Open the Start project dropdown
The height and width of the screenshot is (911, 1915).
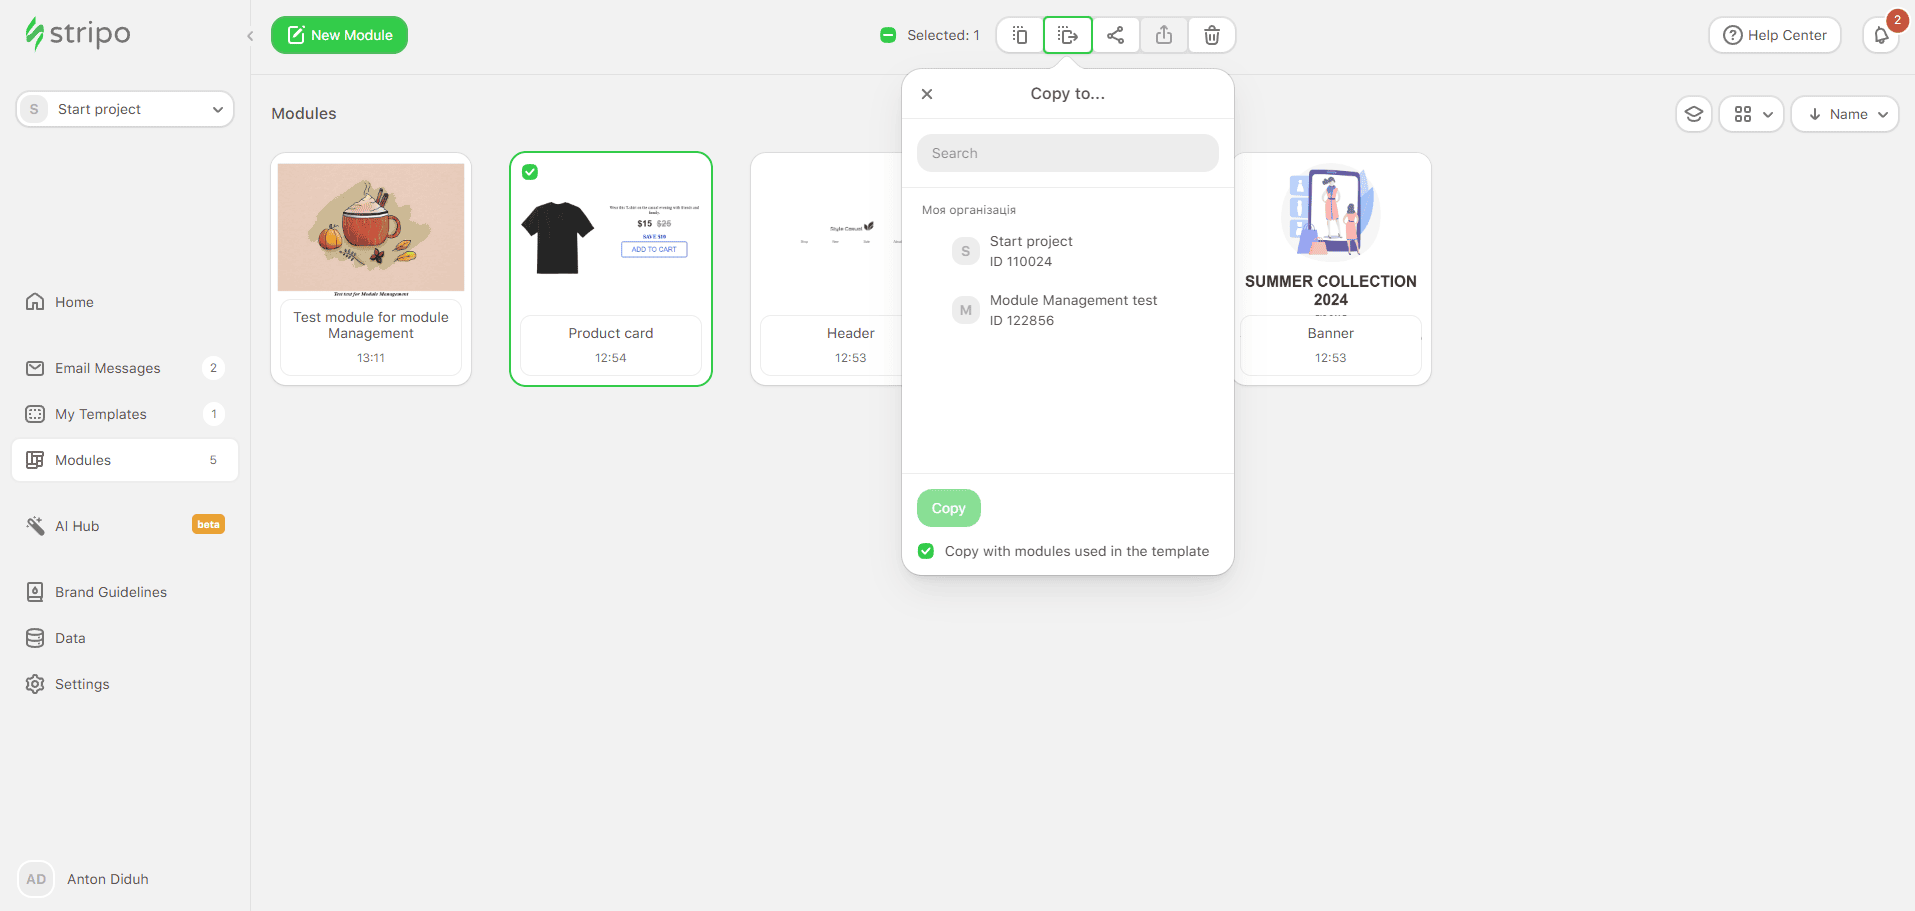(x=125, y=109)
